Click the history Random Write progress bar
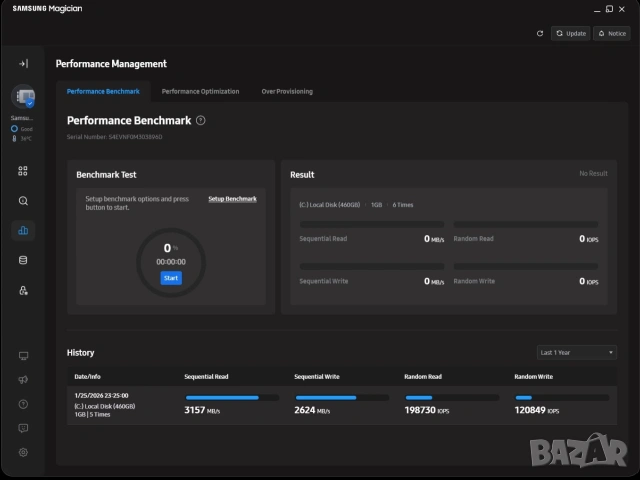This screenshot has width=640, height=480. click(x=562, y=398)
